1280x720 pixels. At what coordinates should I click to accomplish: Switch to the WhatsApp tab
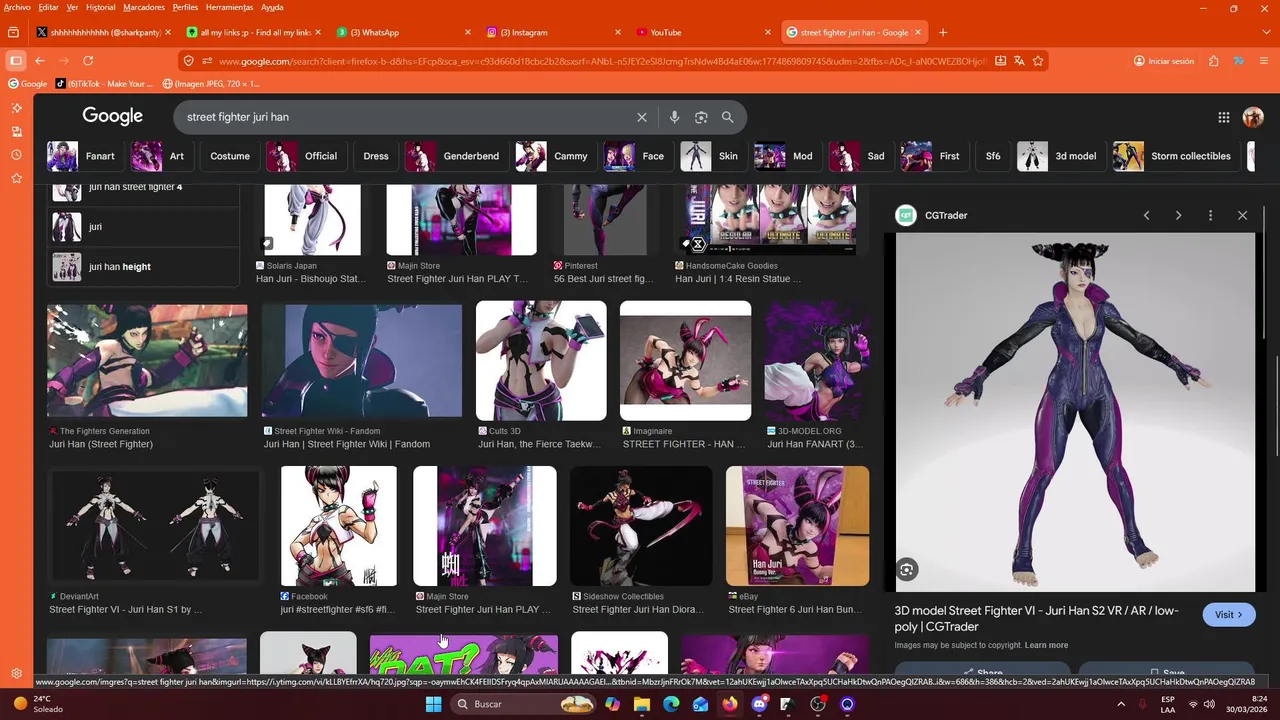(404, 32)
